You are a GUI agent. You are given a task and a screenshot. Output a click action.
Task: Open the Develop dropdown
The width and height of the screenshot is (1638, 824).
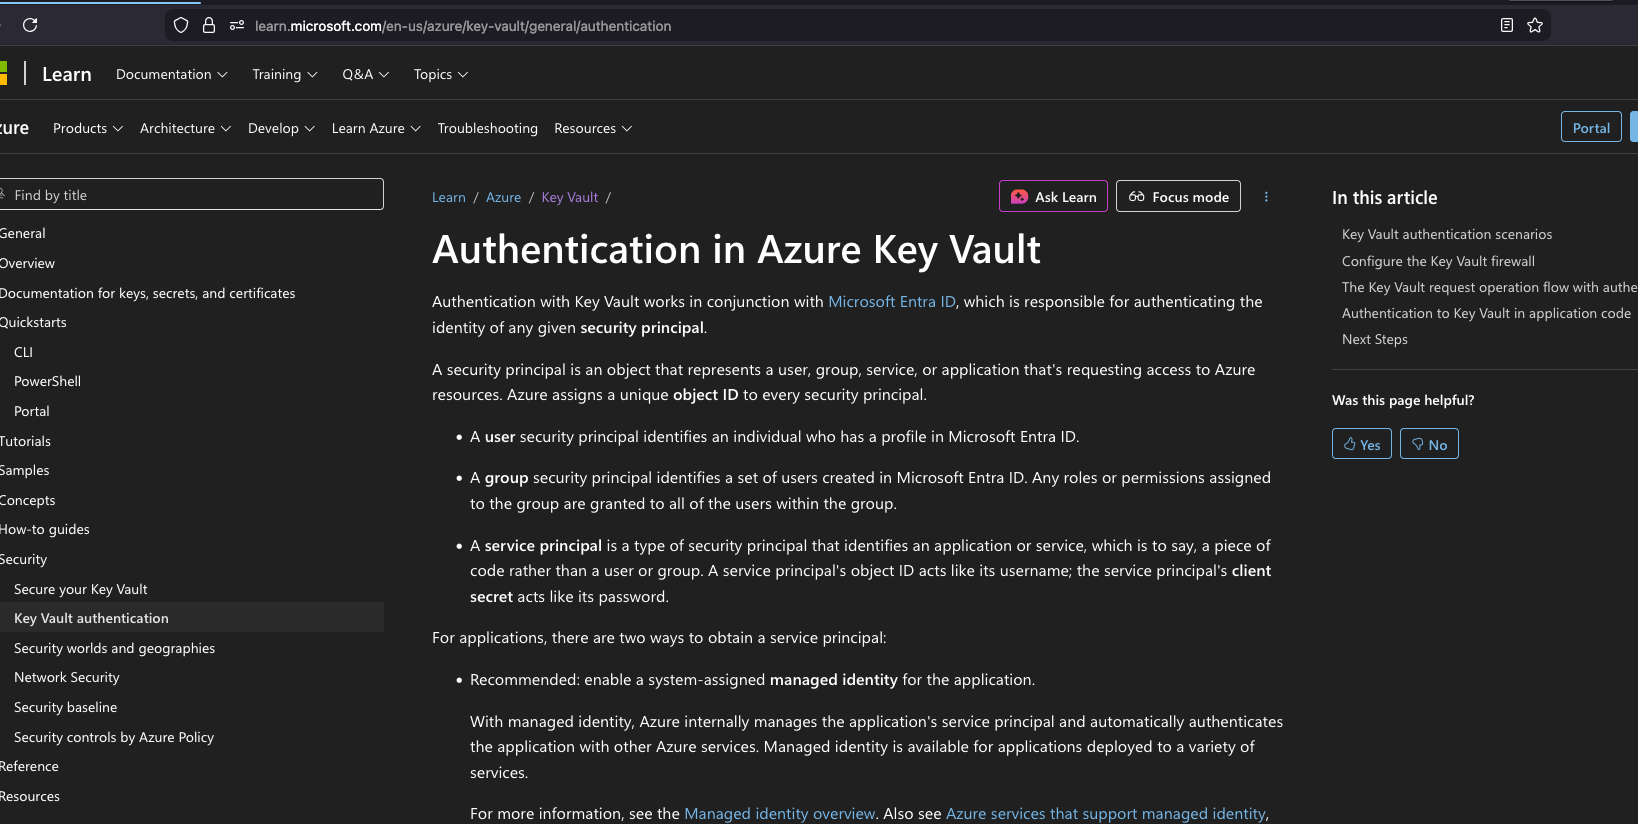tap(281, 128)
